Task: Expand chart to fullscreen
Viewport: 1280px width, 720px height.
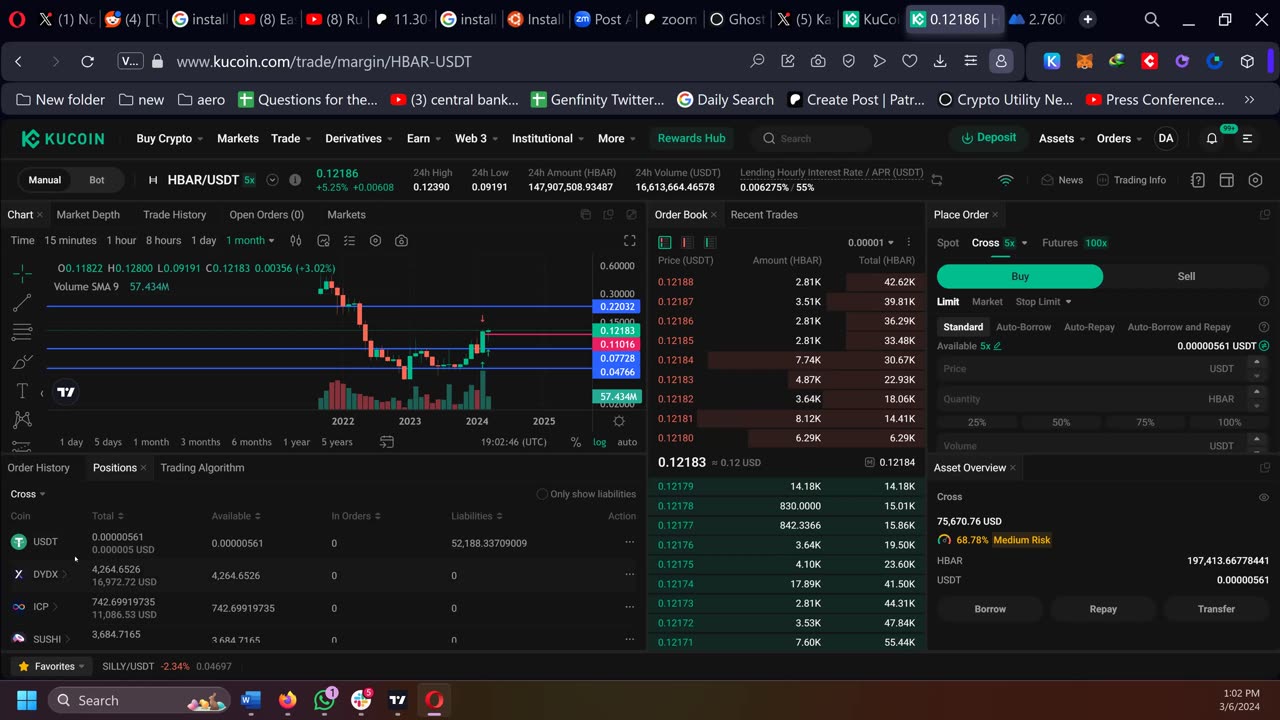Action: [x=629, y=241]
